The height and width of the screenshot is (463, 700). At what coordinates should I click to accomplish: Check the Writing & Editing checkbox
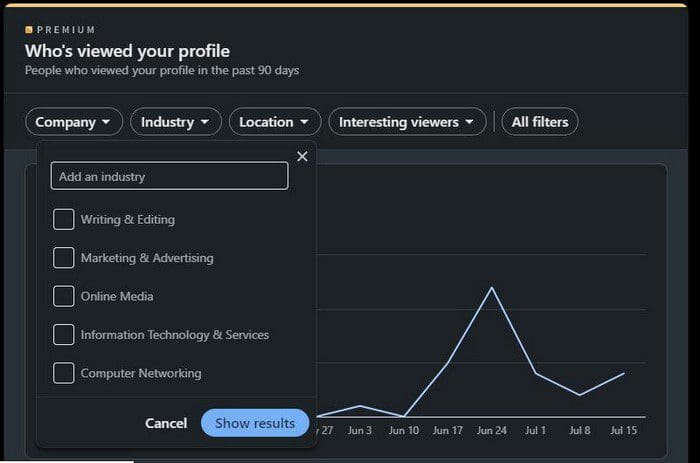(63, 219)
